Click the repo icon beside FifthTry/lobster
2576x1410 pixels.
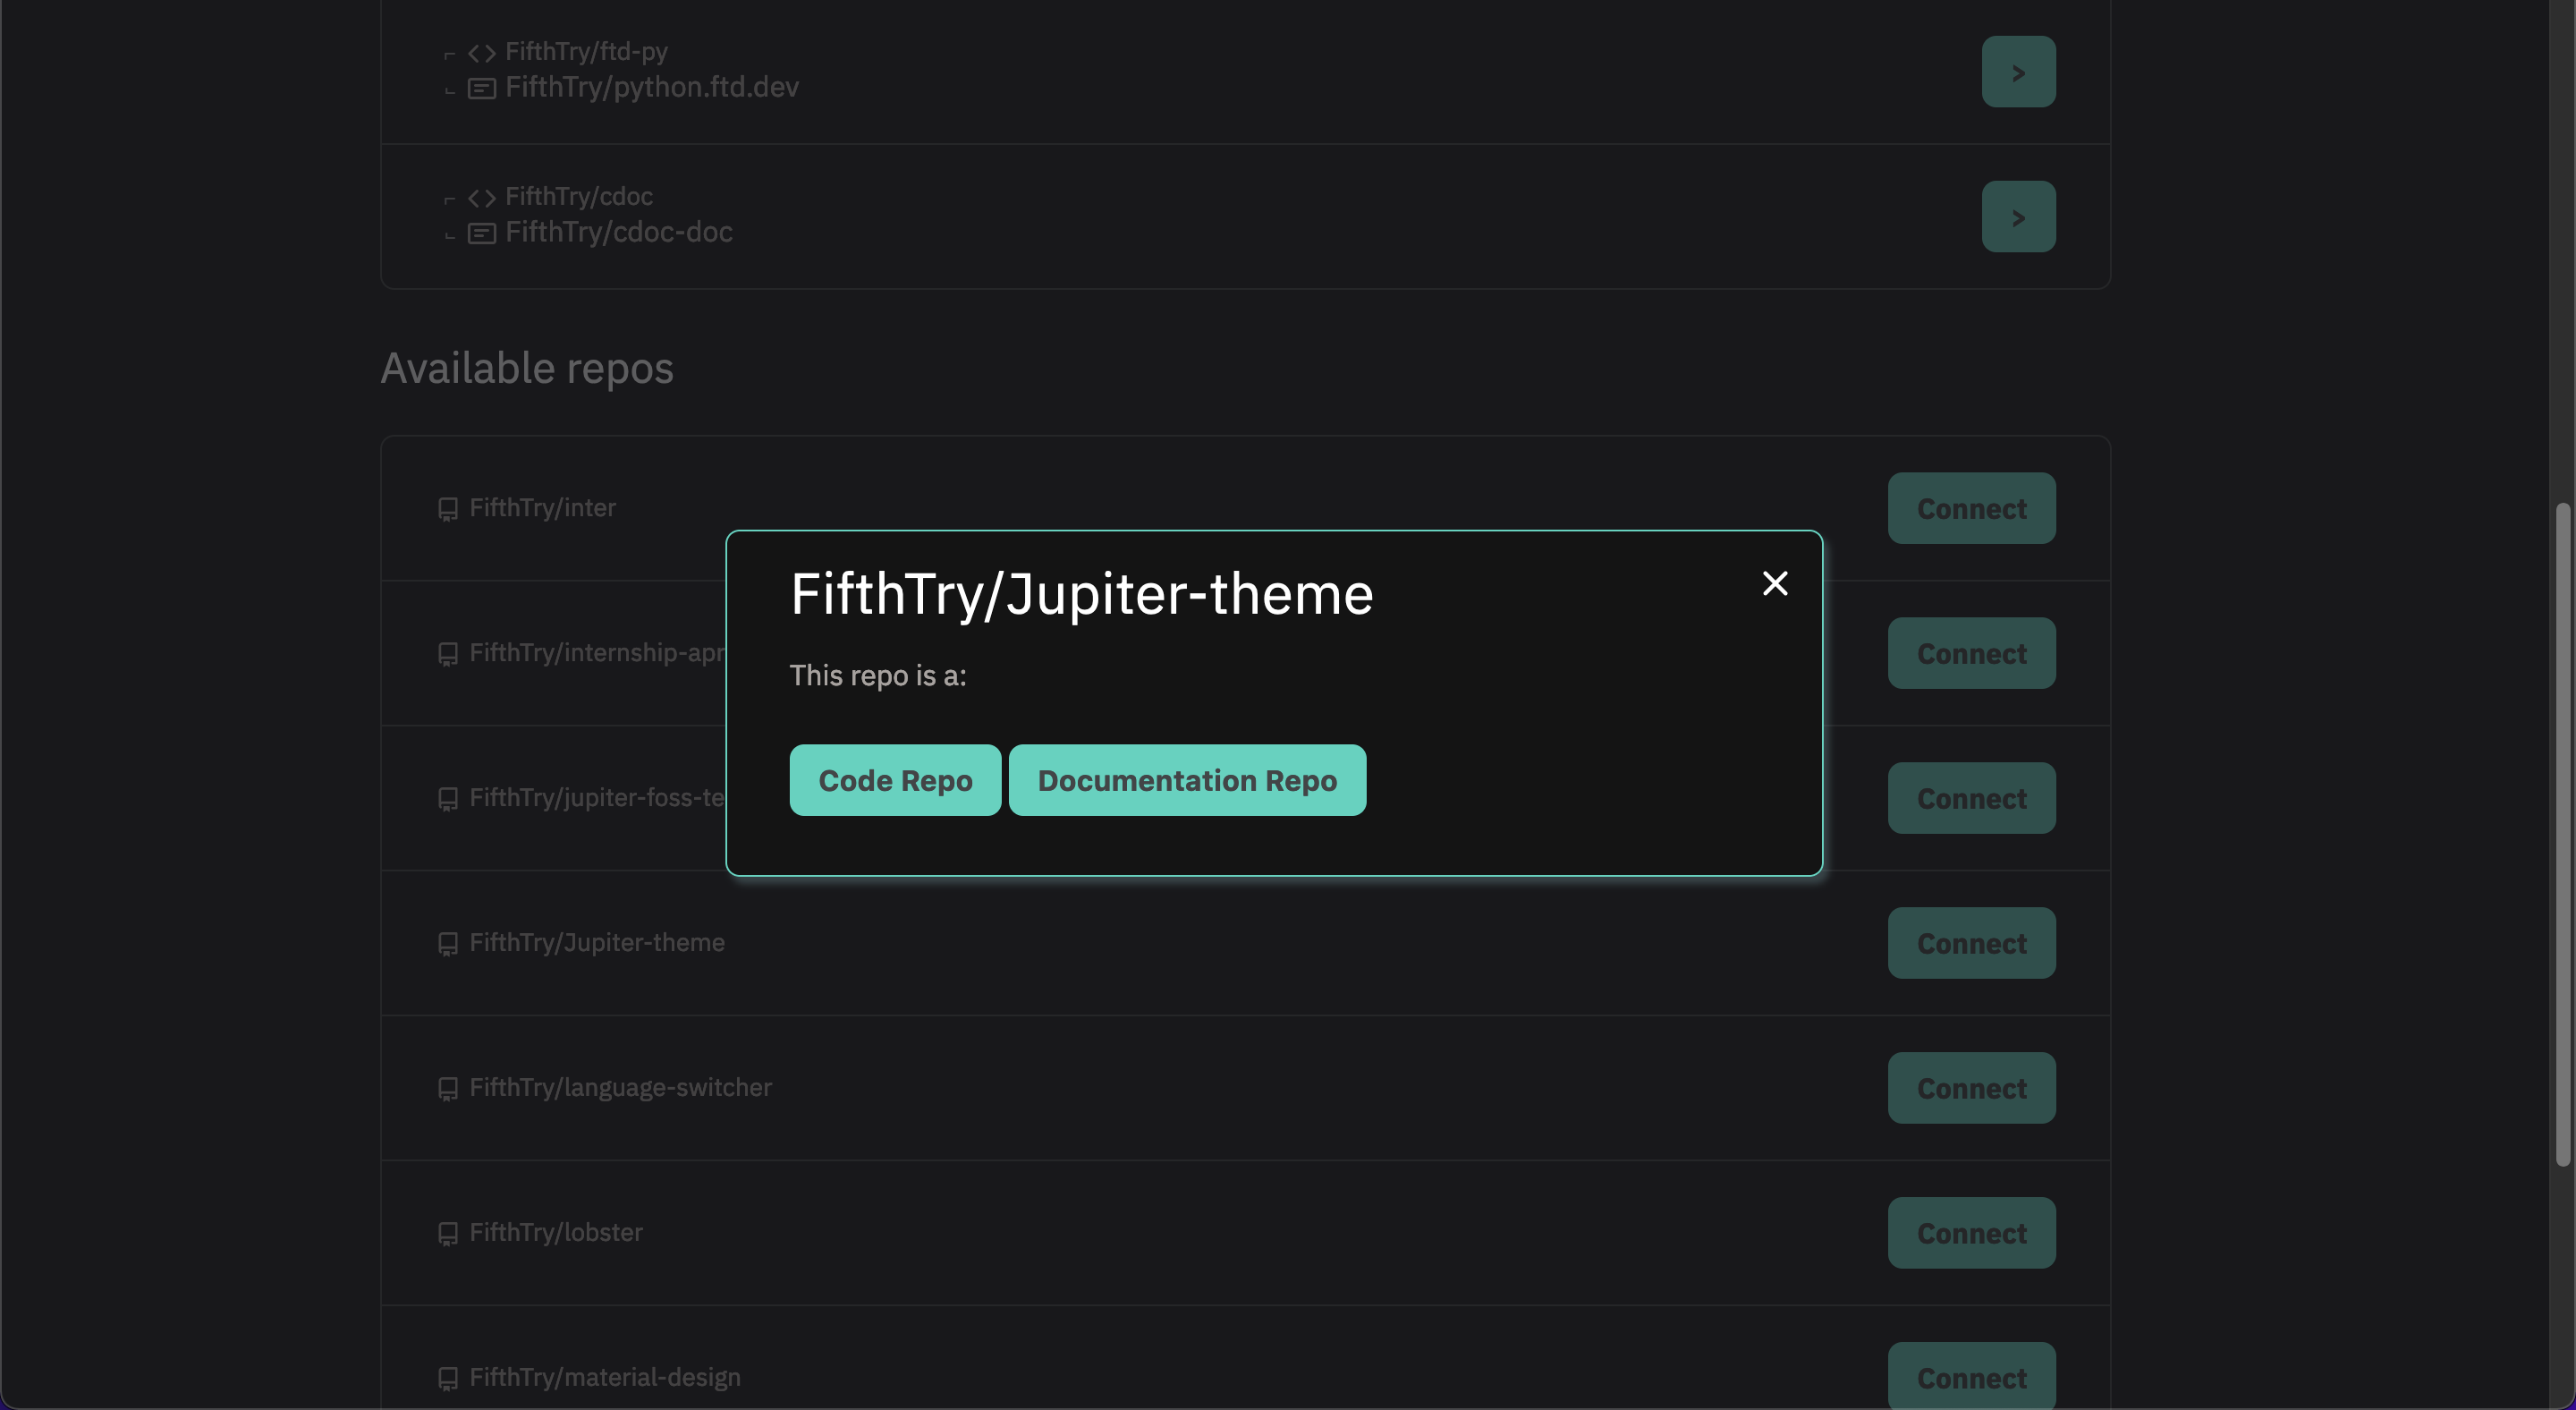pyautogui.click(x=448, y=1234)
